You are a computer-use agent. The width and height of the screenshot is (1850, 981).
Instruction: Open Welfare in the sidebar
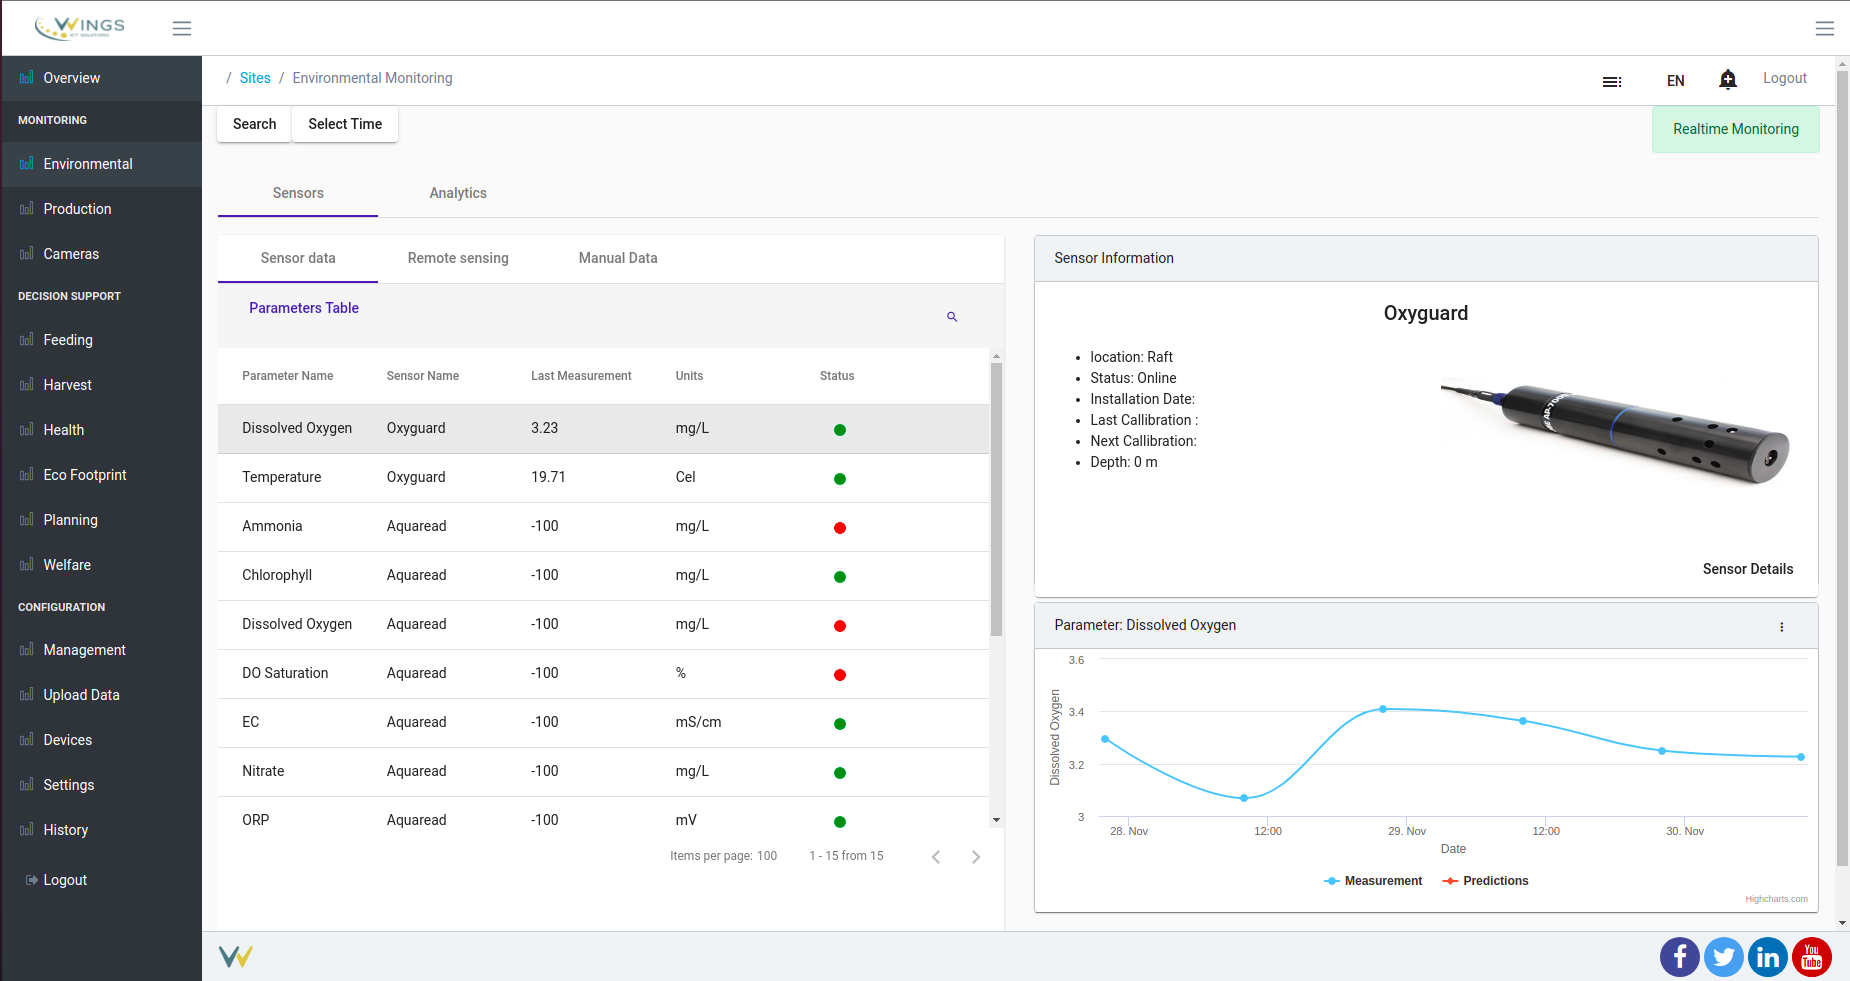tap(102, 565)
